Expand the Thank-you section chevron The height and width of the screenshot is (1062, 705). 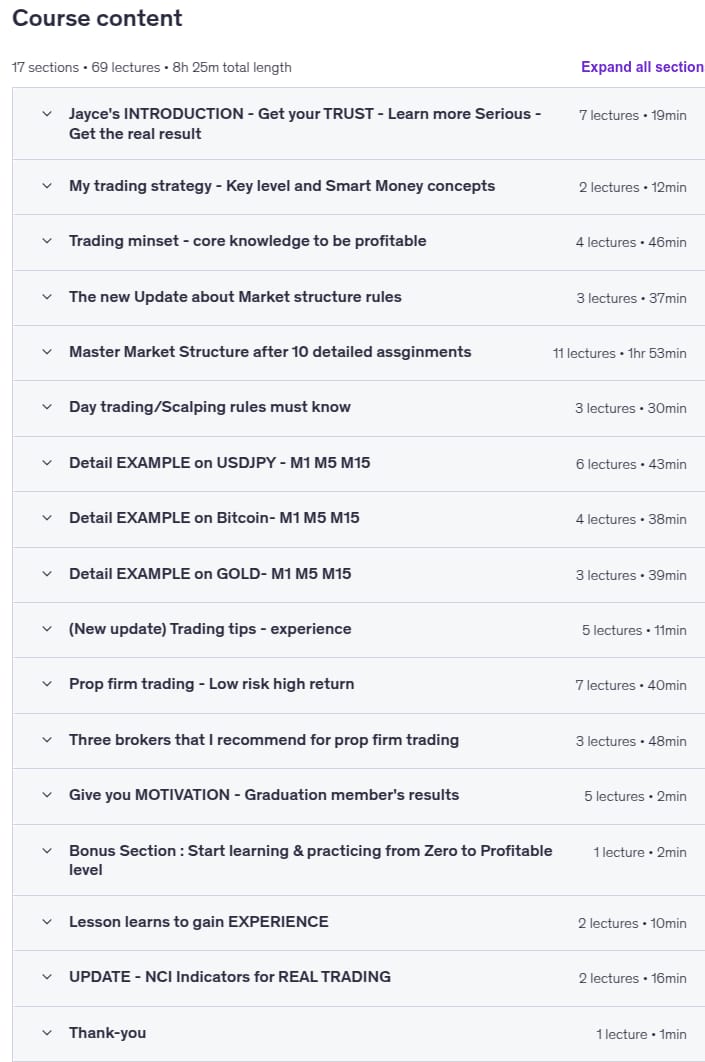click(47, 1033)
